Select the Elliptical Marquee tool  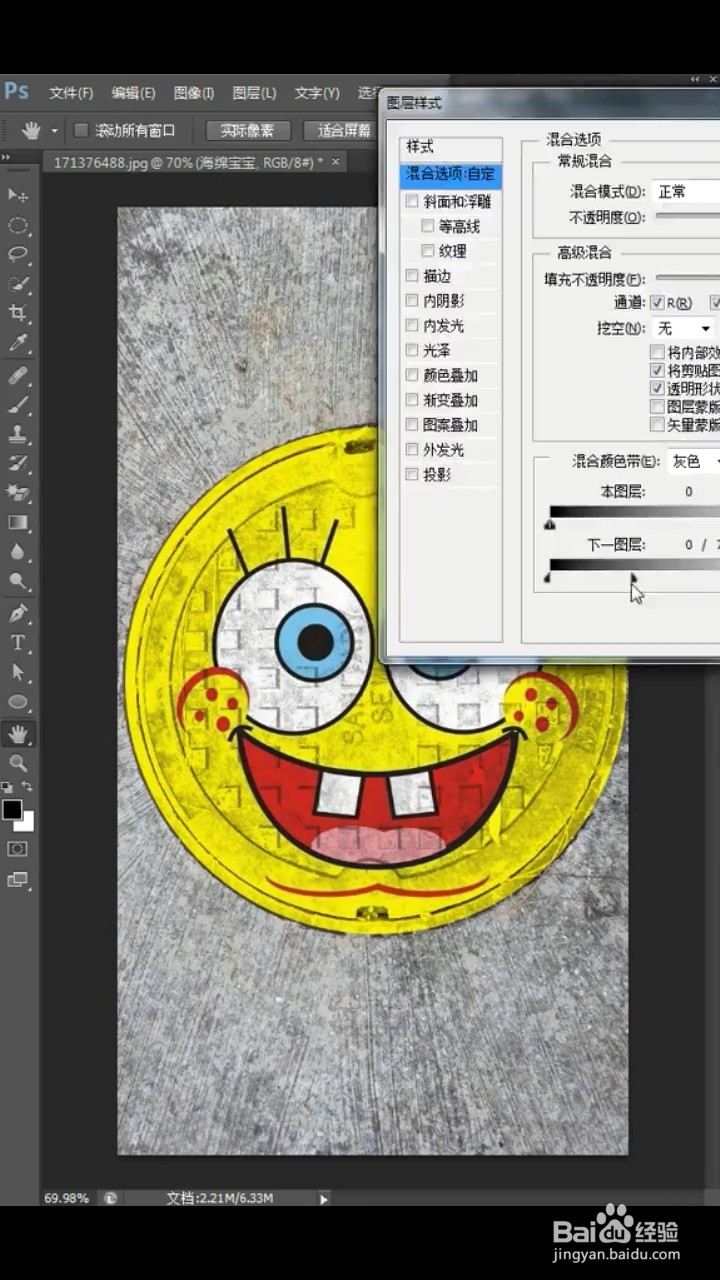click(x=18, y=225)
